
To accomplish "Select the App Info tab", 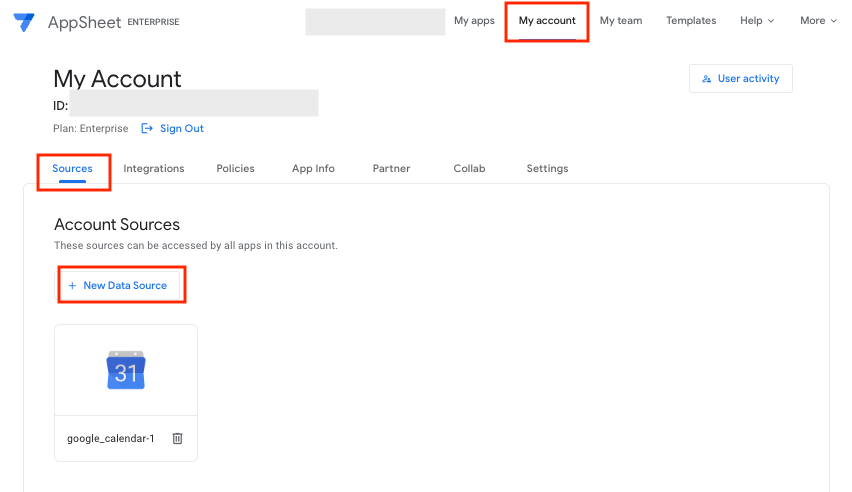I will point(313,169).
